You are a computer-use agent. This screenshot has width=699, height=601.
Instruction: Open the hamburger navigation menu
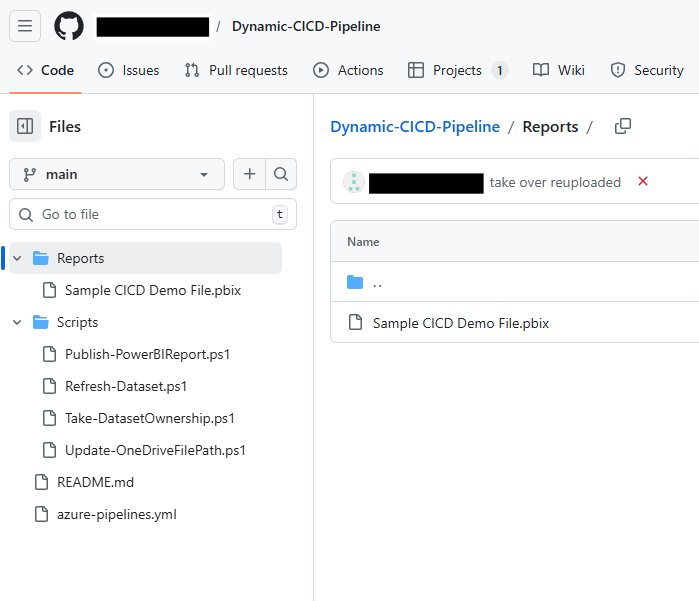pos(25,26)
